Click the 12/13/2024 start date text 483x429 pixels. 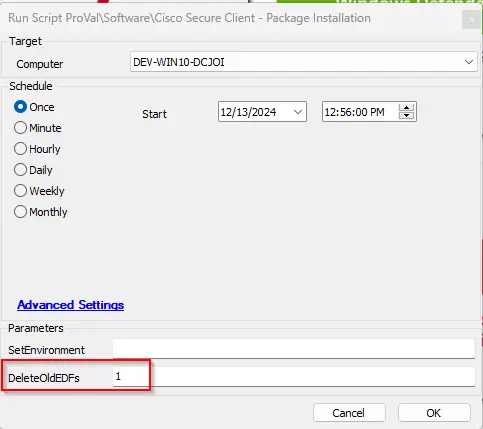[x=248, y=112]
